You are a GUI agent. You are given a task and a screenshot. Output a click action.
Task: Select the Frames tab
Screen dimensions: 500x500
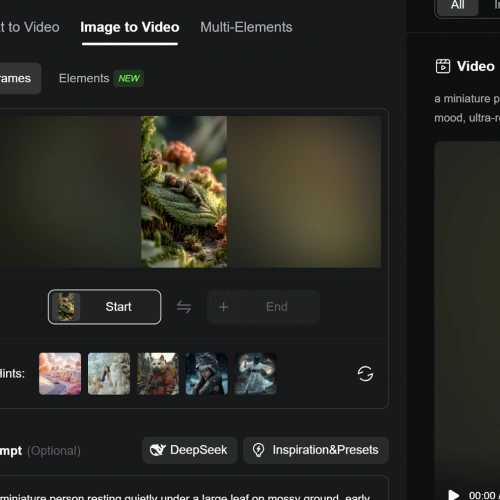(15, 78)
